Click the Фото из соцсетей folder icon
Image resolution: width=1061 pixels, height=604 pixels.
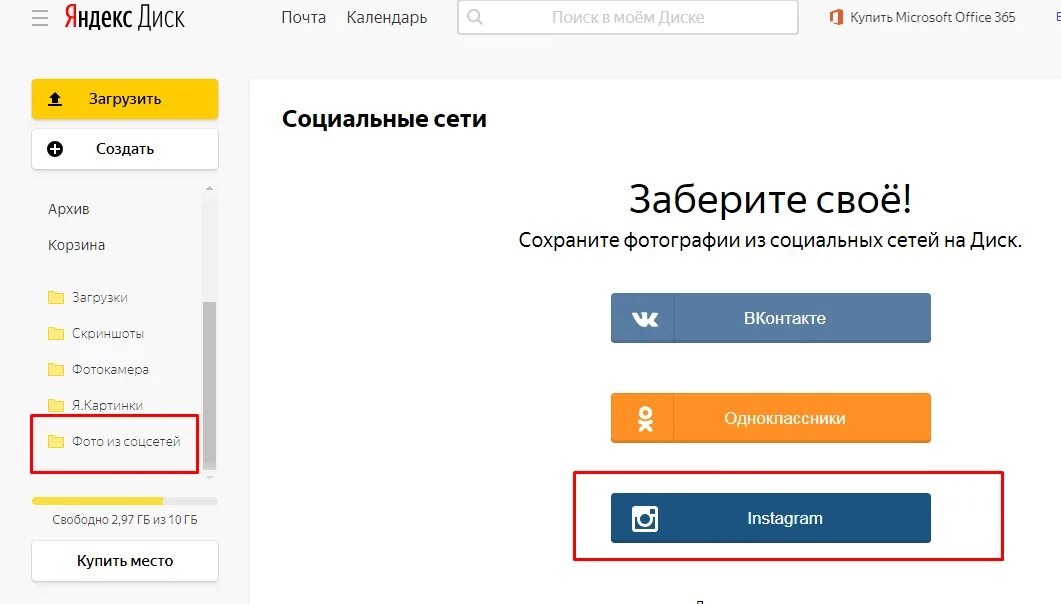coord(56,442)
